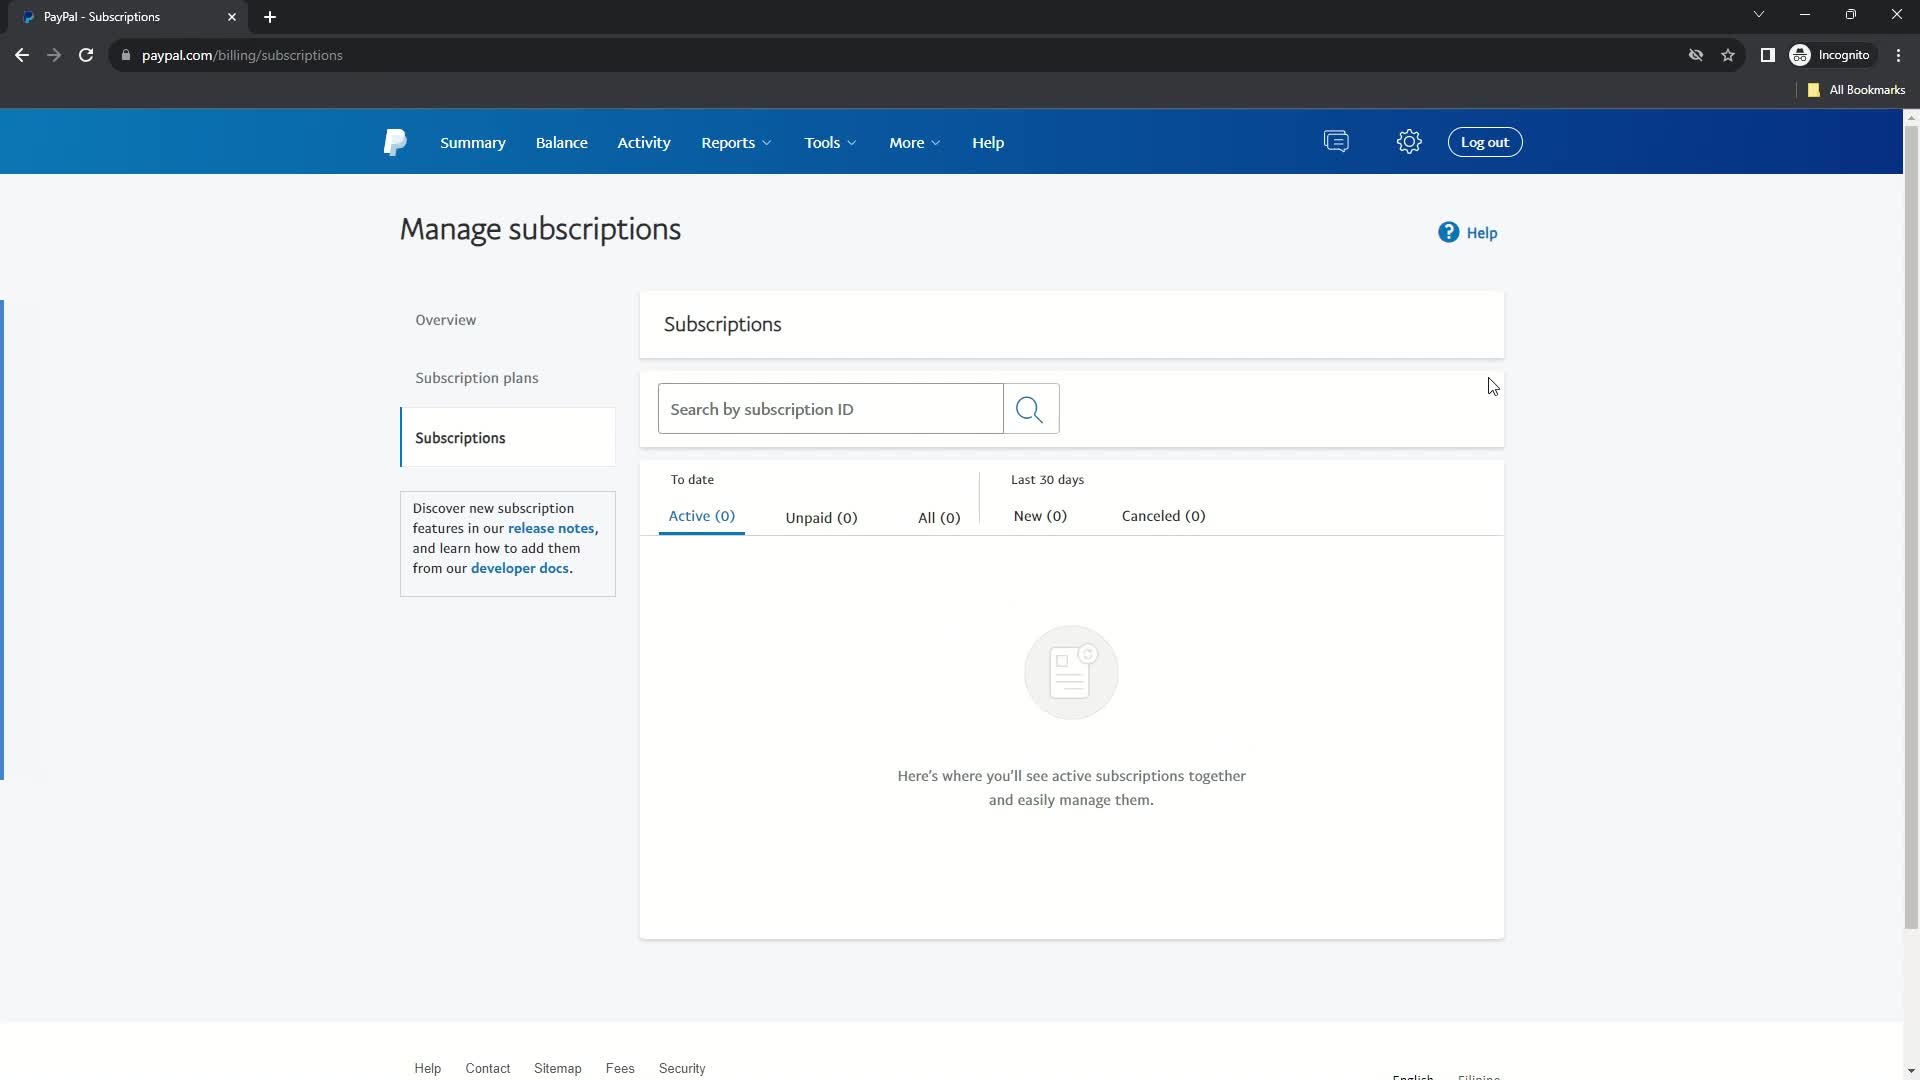1920x1080 pixels.
Task: Open All Bookmarks folder
Action: point(1856,90)
